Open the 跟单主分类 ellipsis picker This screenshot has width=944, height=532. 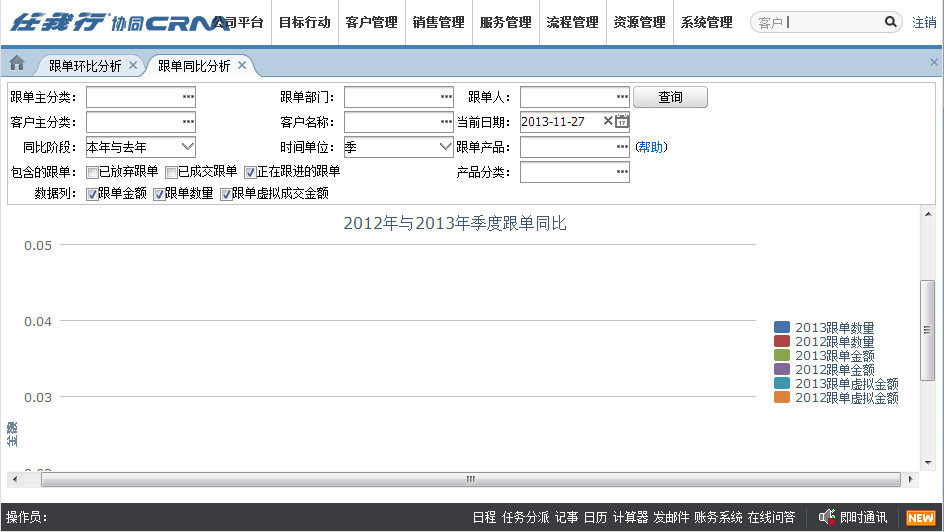(188, 97)
